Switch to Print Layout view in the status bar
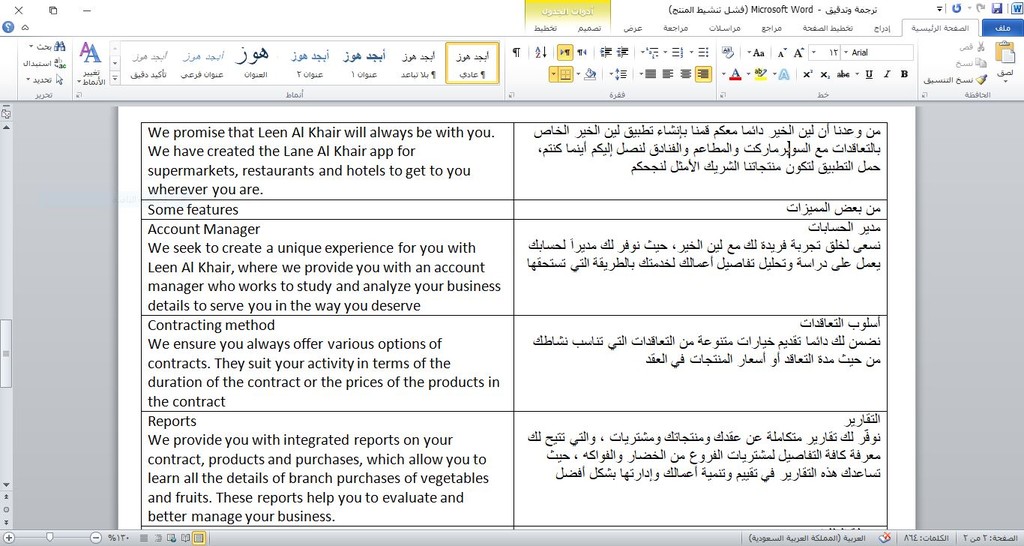 tap(199, 538)
